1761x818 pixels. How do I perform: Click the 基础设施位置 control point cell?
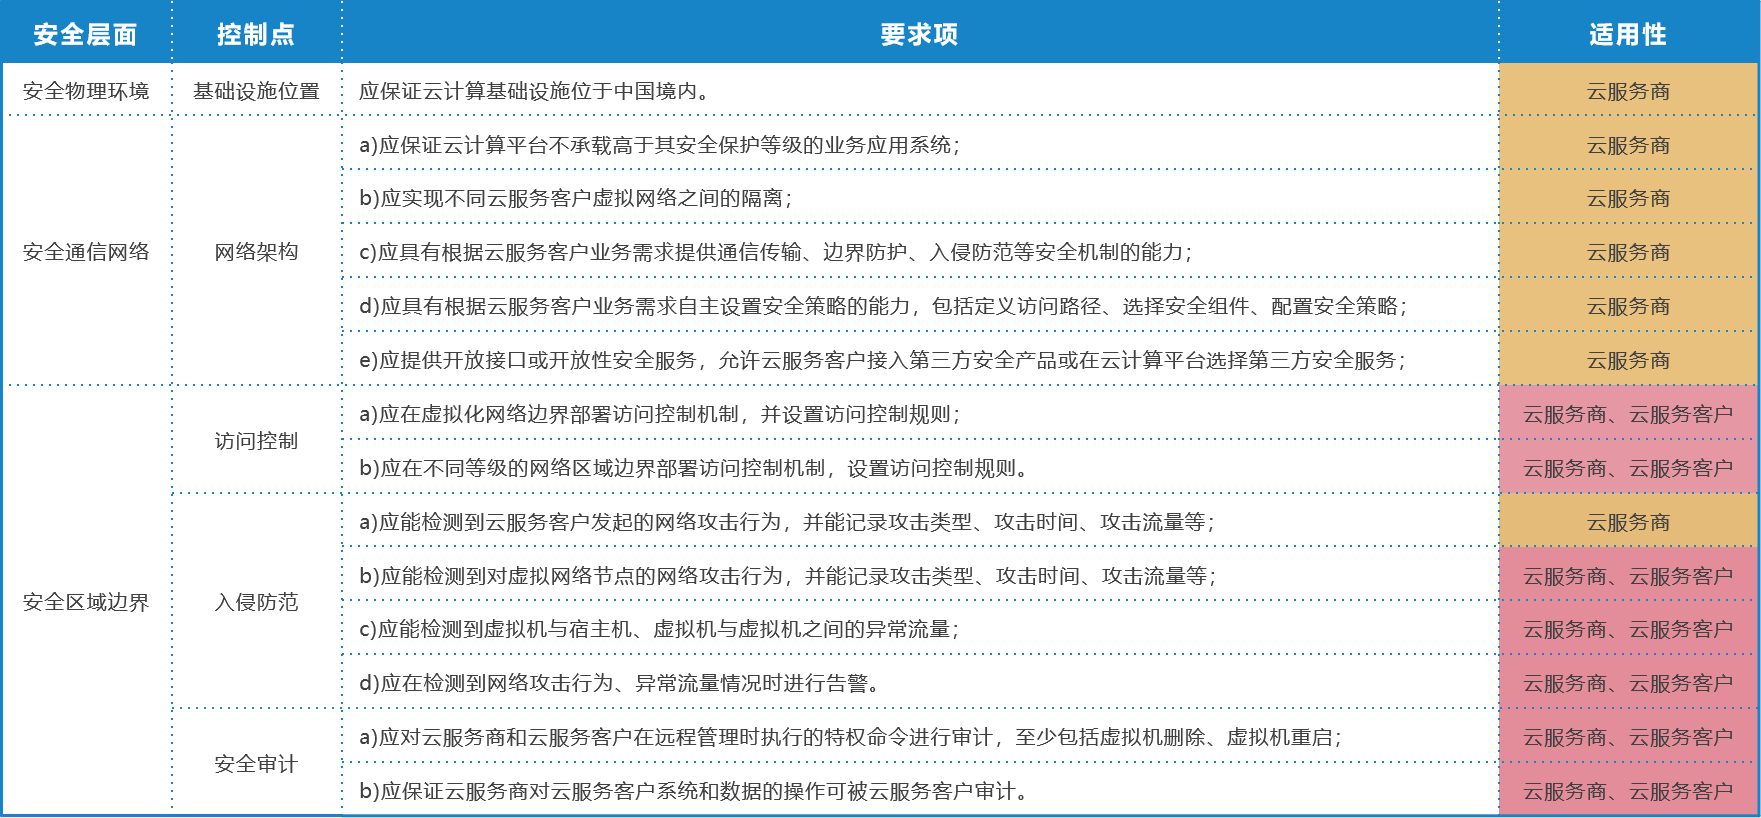tap(256, 91)
